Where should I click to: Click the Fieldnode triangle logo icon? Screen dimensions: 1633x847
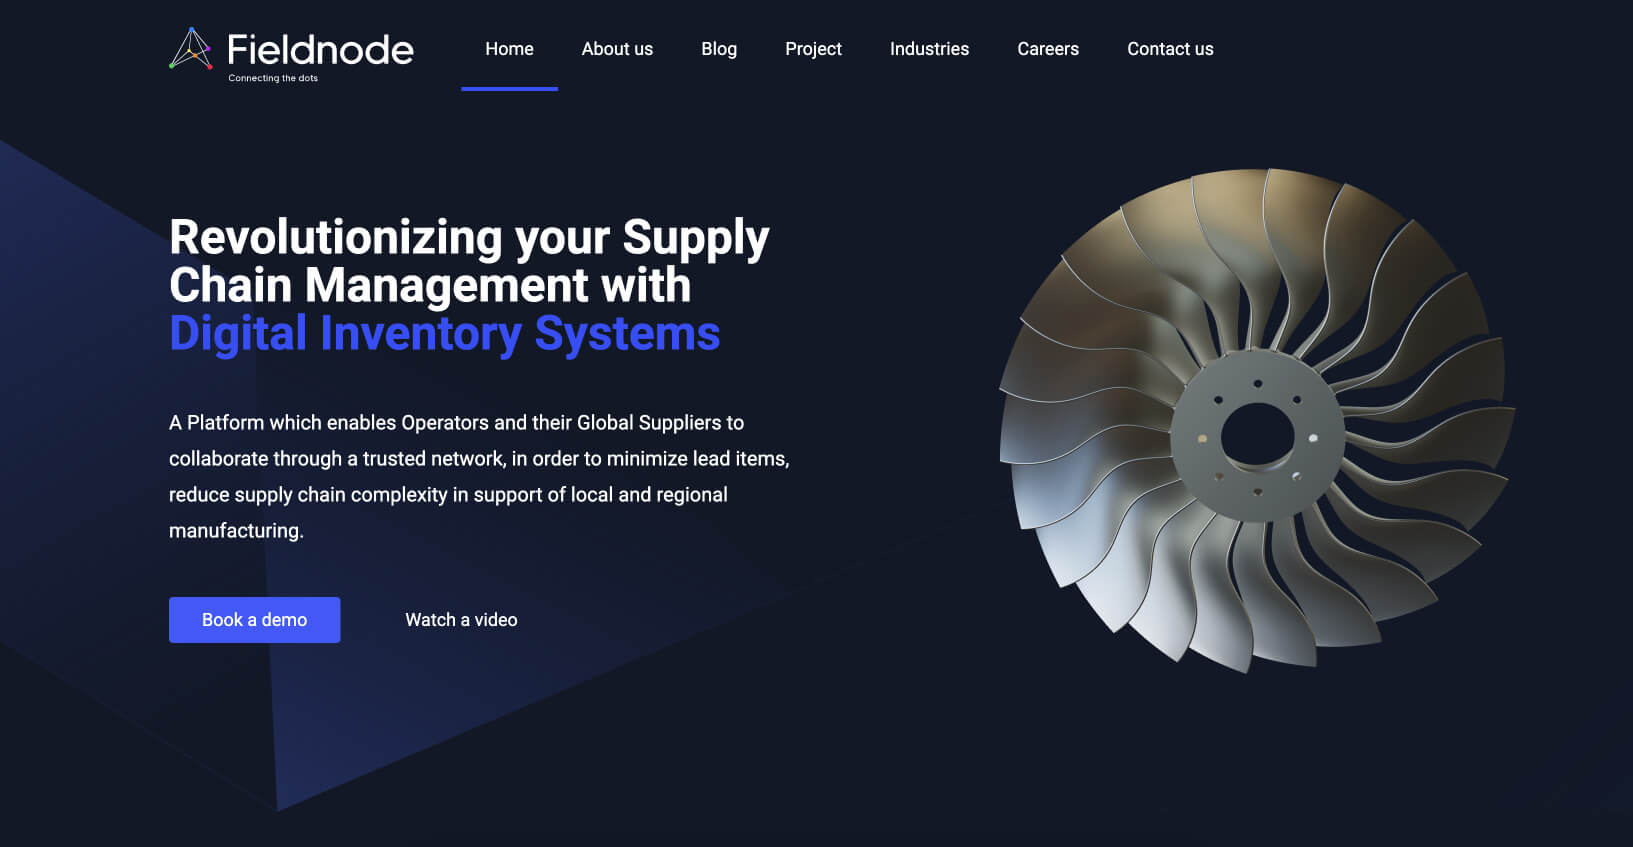190,49
